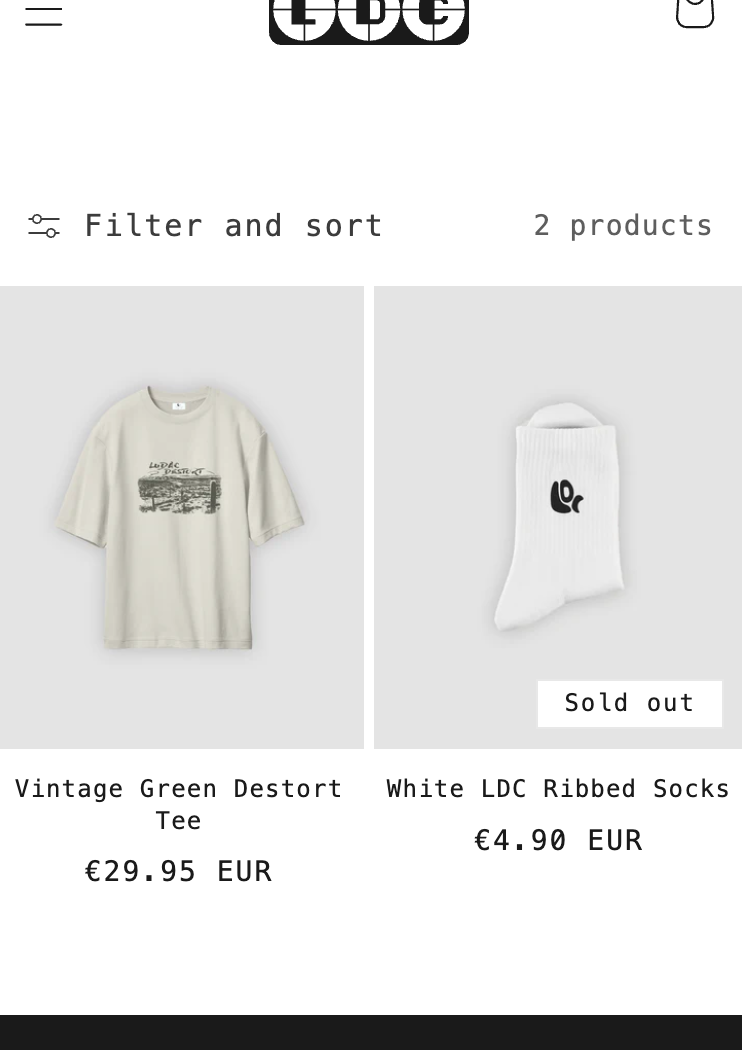Open the shopping cart
The height and width of the screenshot is (1050, 742).
pyautogui.click(x=694, y=12)
